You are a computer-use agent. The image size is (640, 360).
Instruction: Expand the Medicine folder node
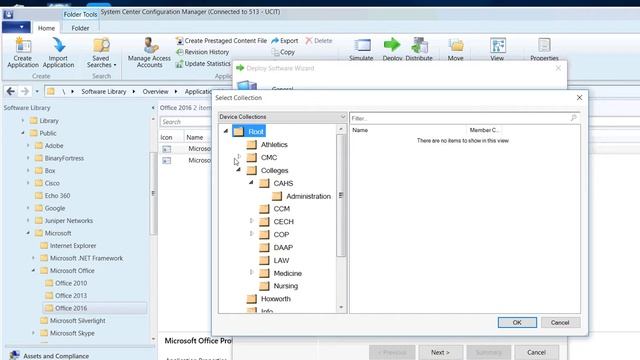point(251,272)
